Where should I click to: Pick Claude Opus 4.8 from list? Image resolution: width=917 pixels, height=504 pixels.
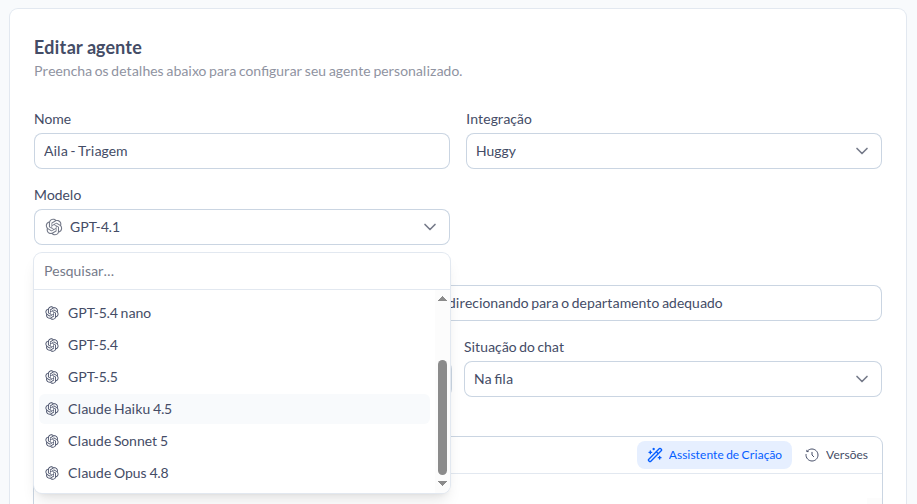pyautogui.click(x=235, y=473)
